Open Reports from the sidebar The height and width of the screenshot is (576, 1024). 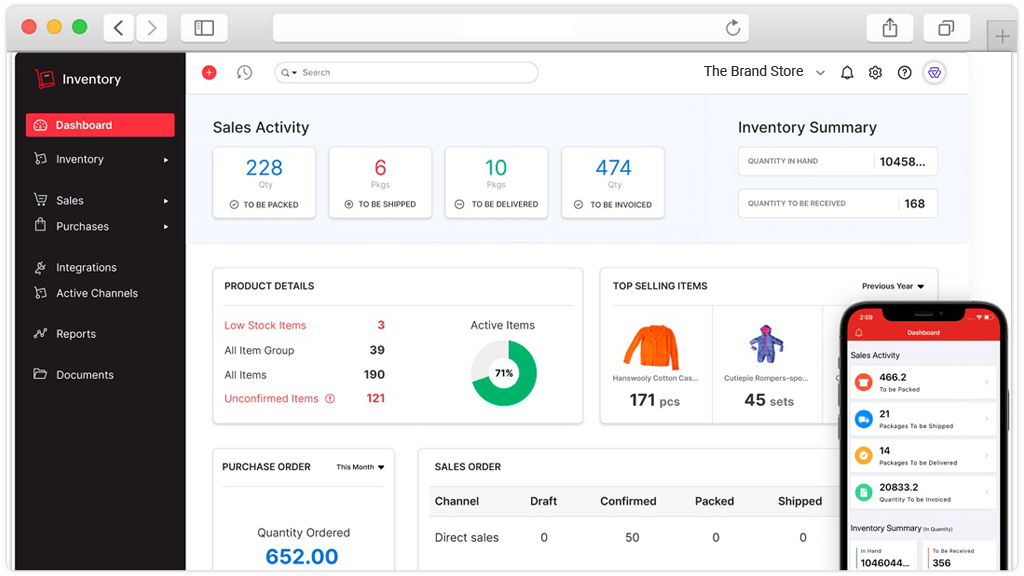pos(76,334)
